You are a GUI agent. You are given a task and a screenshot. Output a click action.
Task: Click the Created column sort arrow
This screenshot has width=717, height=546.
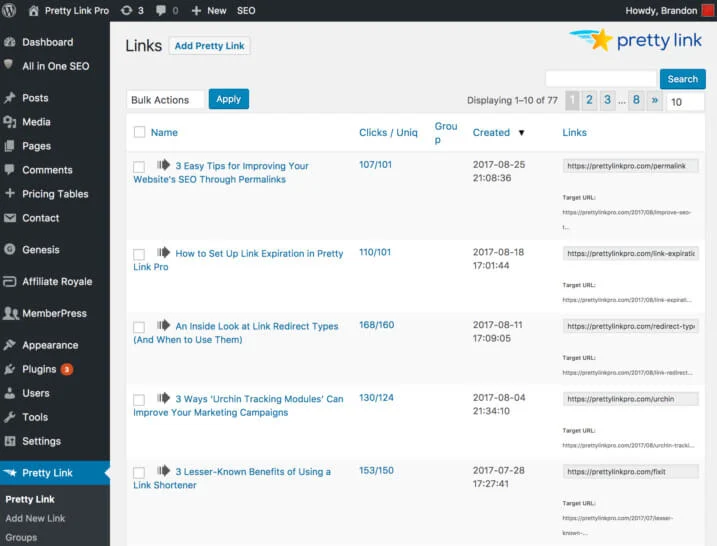point(521,133)
